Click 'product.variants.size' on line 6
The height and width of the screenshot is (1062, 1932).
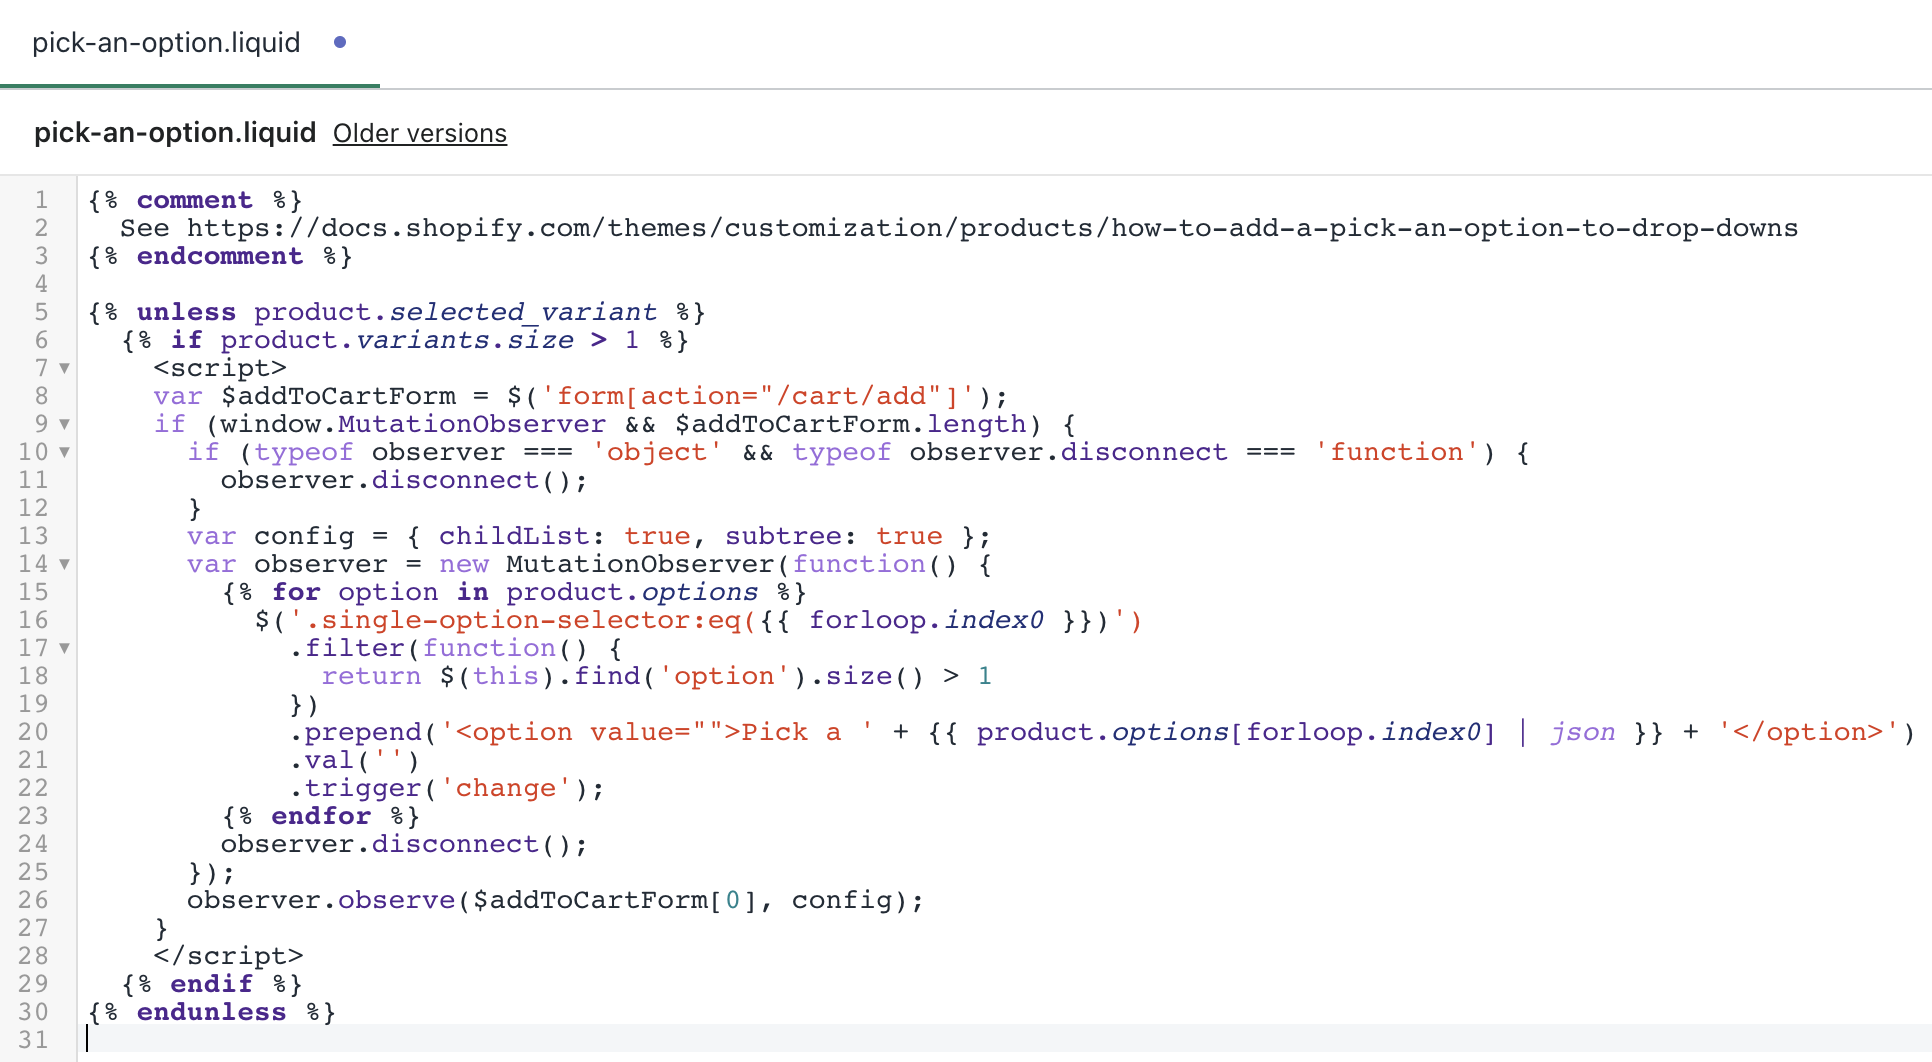tap(397, 340)
